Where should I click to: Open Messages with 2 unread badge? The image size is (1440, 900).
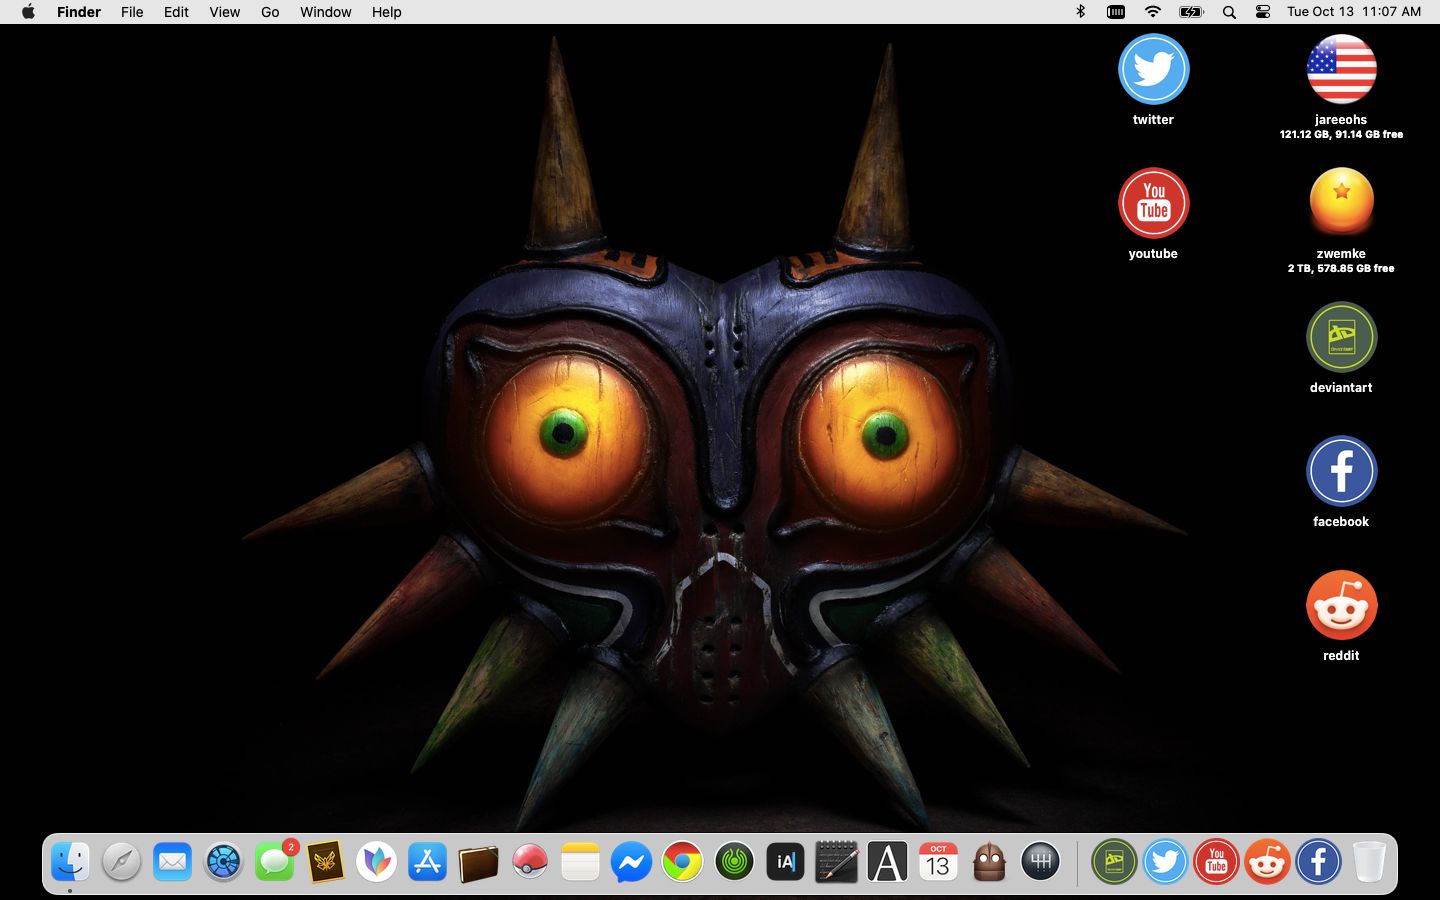coord(274,861)
